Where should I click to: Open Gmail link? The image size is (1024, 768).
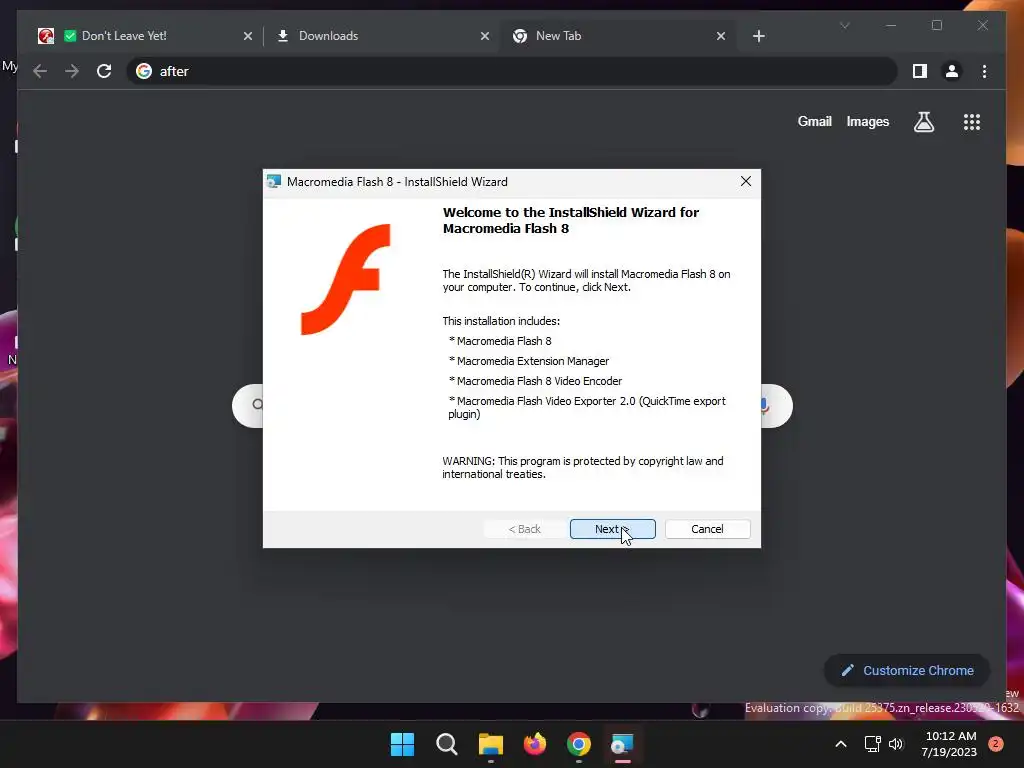(x=814, y=121)
